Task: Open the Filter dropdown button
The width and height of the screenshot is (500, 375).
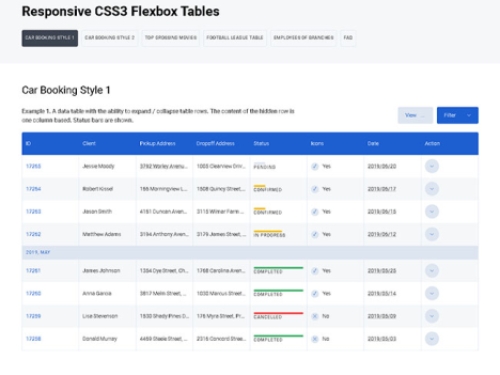Action: 457,115
